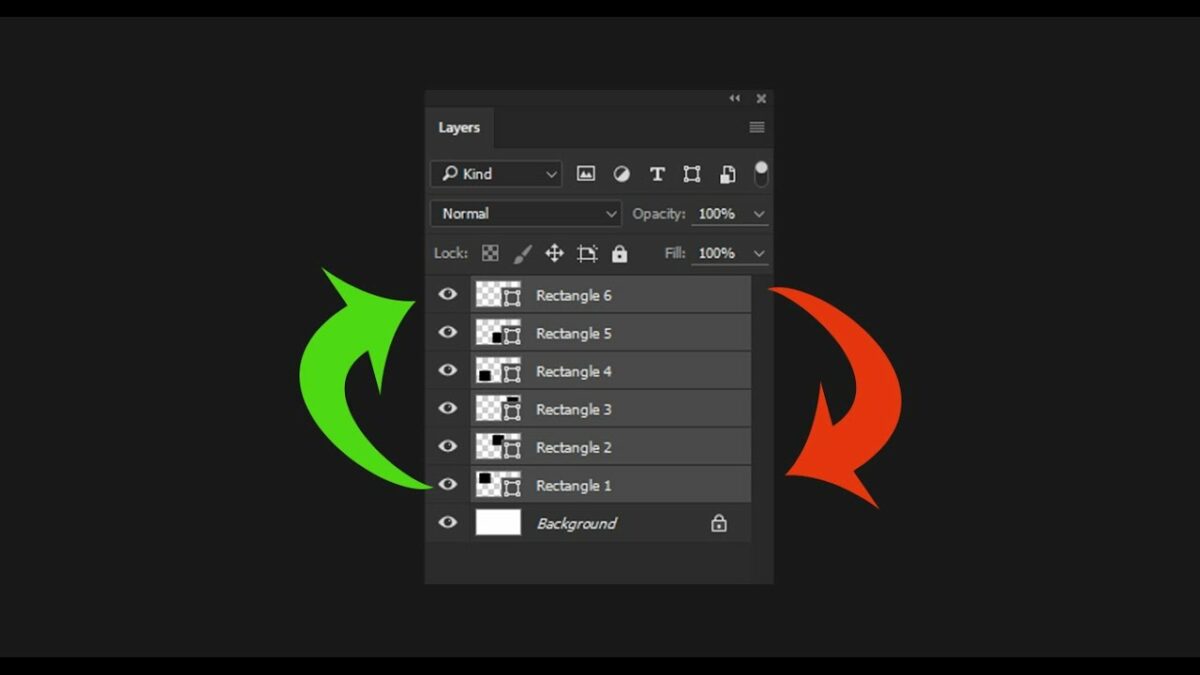
Task: Select the Layers tab
Action: pos(459,128)
